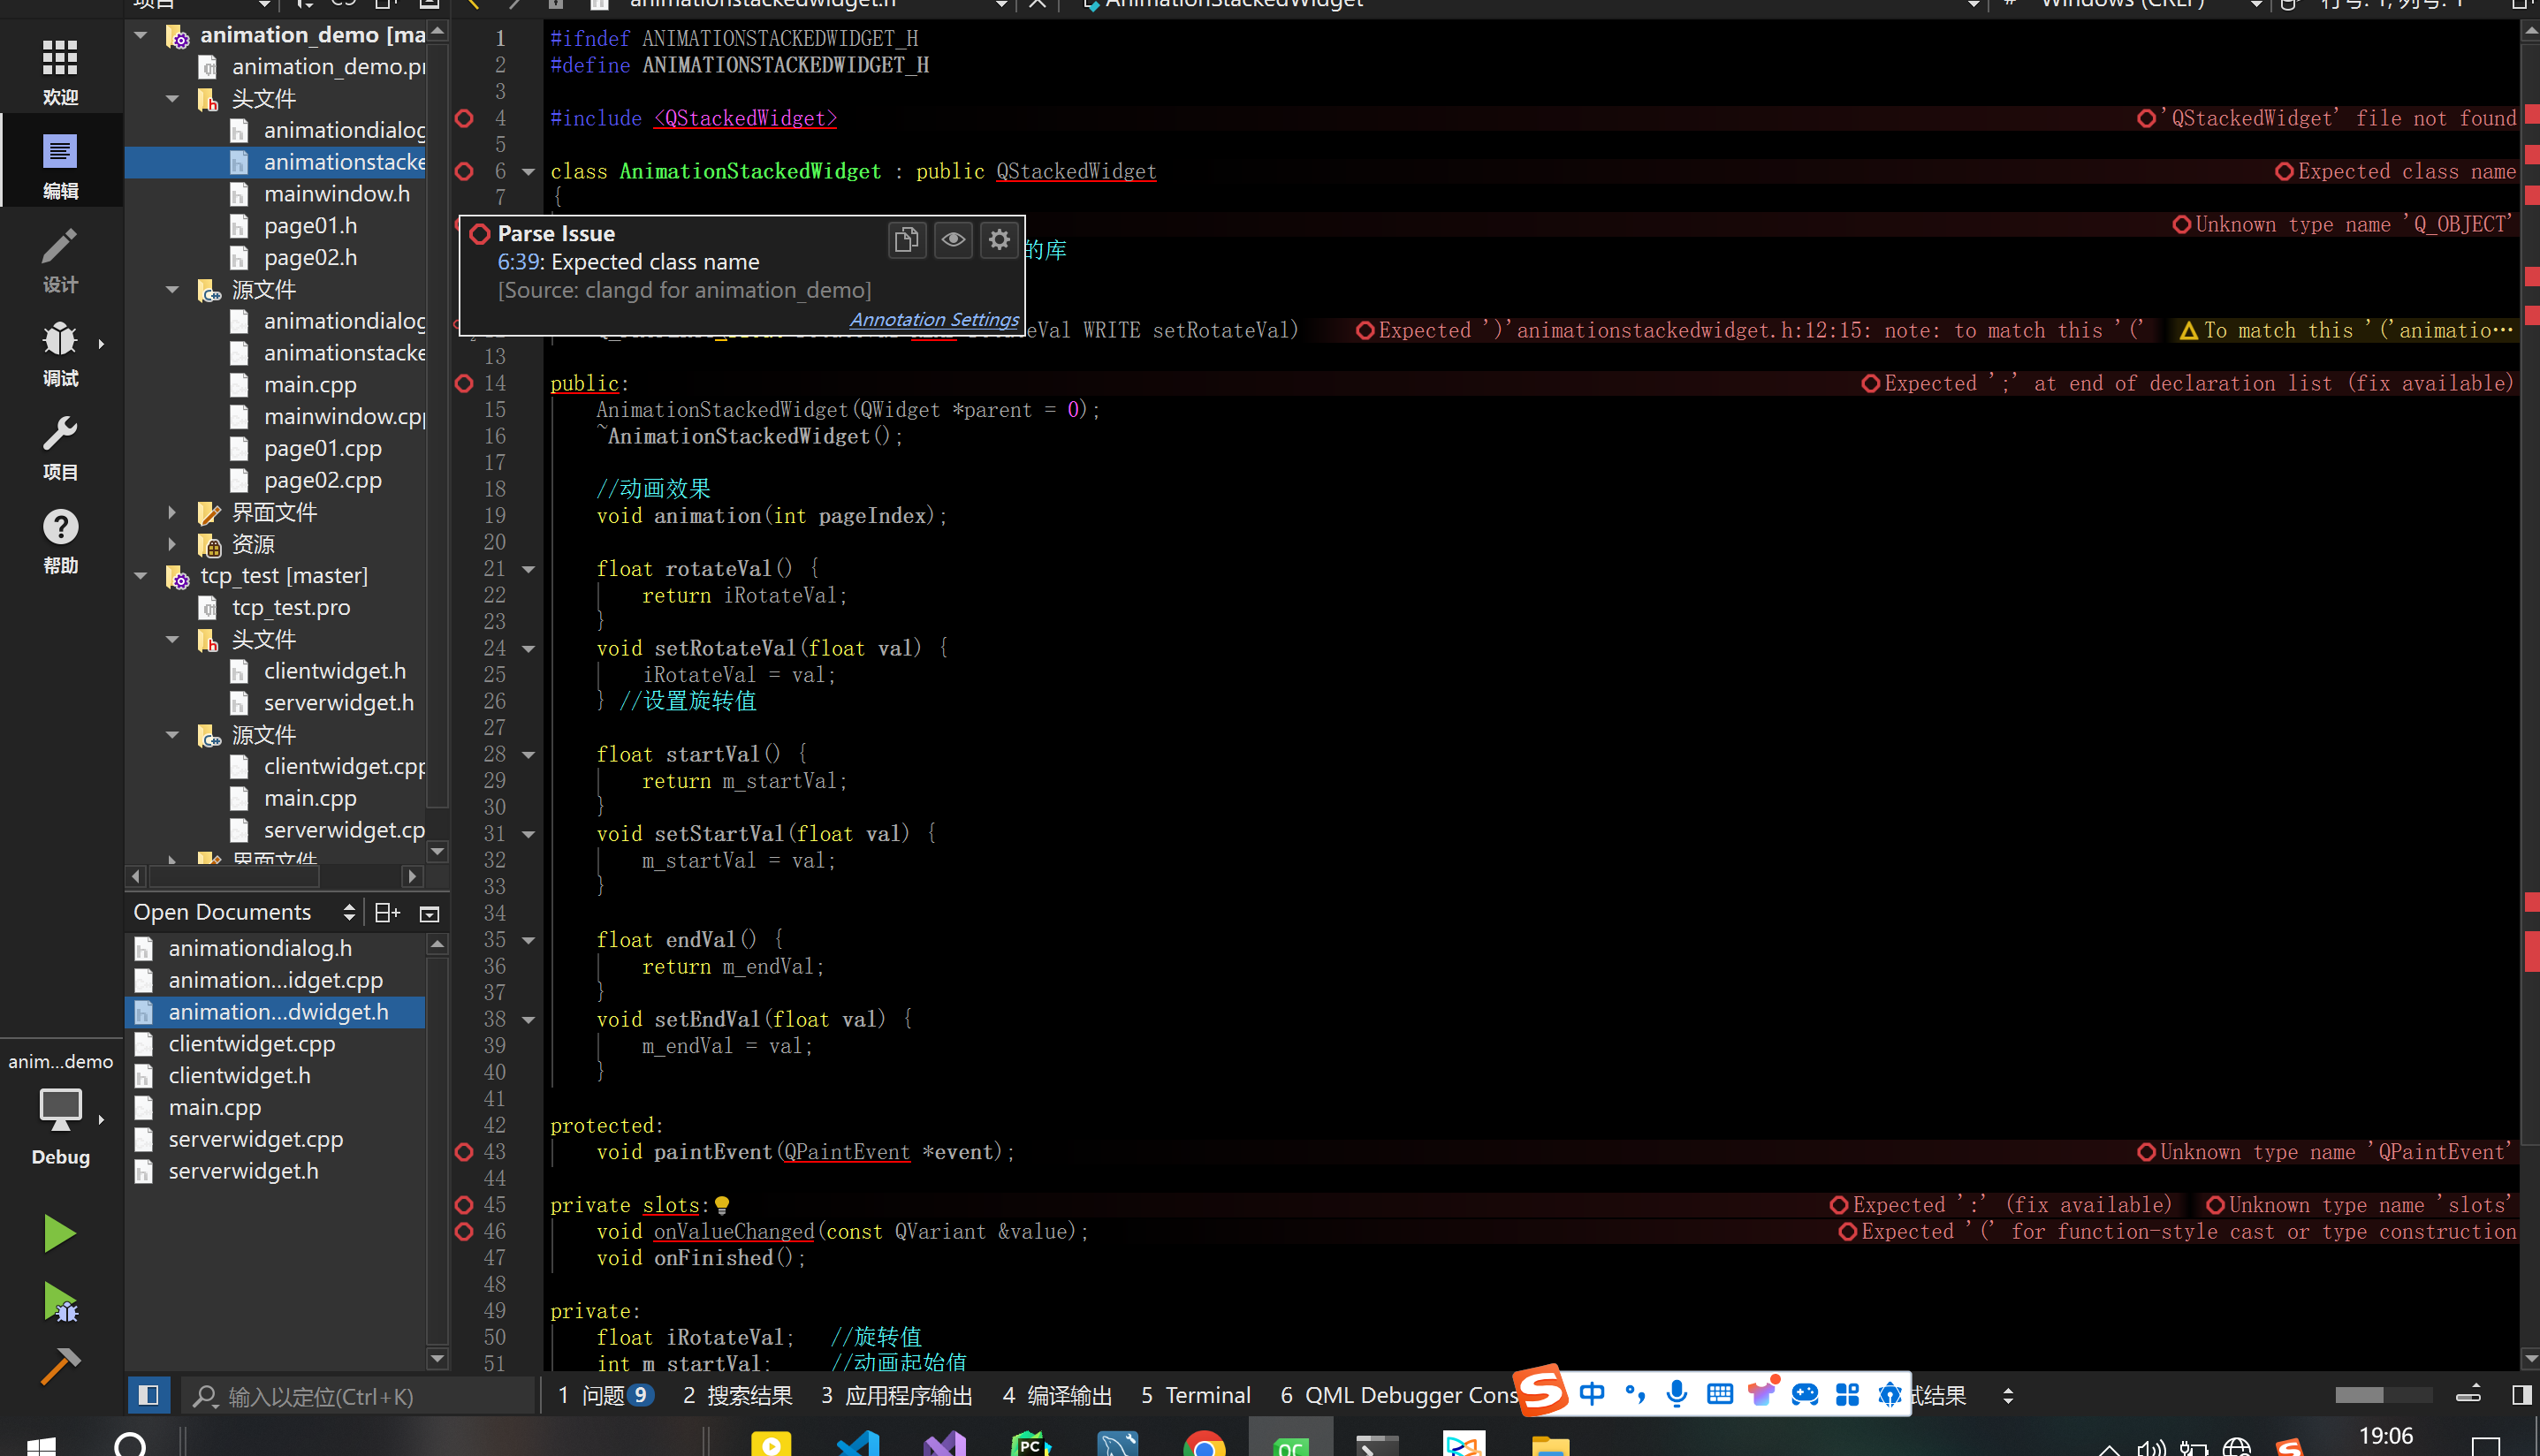Click the lightbulb fix hint on line 45
2540x1456 pixels.
pyautogui.click(x=722, y=1205)
